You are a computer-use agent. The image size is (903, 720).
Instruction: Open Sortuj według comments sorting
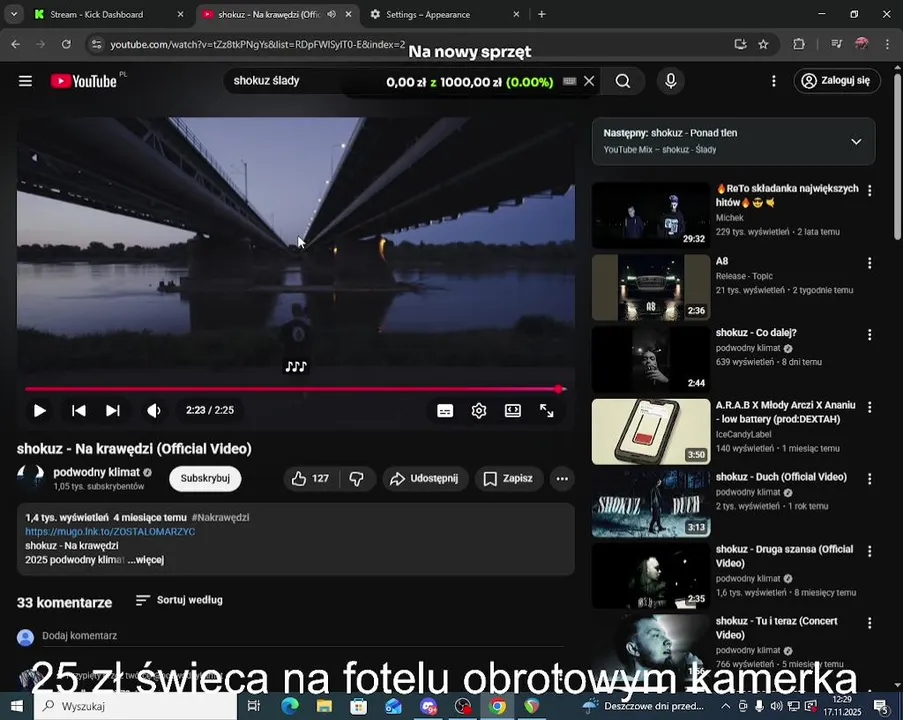coord(179,600)
